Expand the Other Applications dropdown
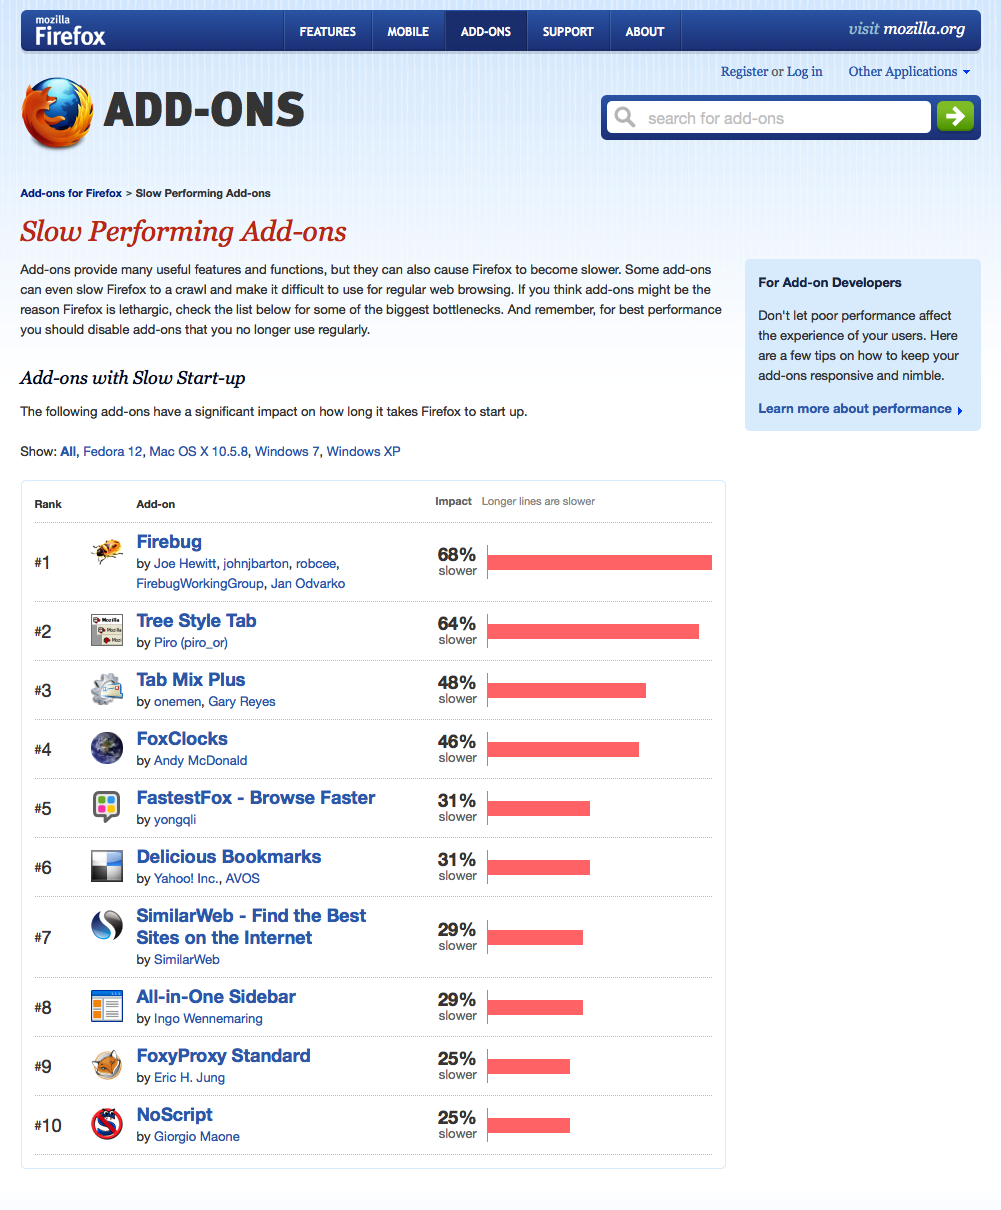Screen dimensions: 1001x1210 click(909, 72)
